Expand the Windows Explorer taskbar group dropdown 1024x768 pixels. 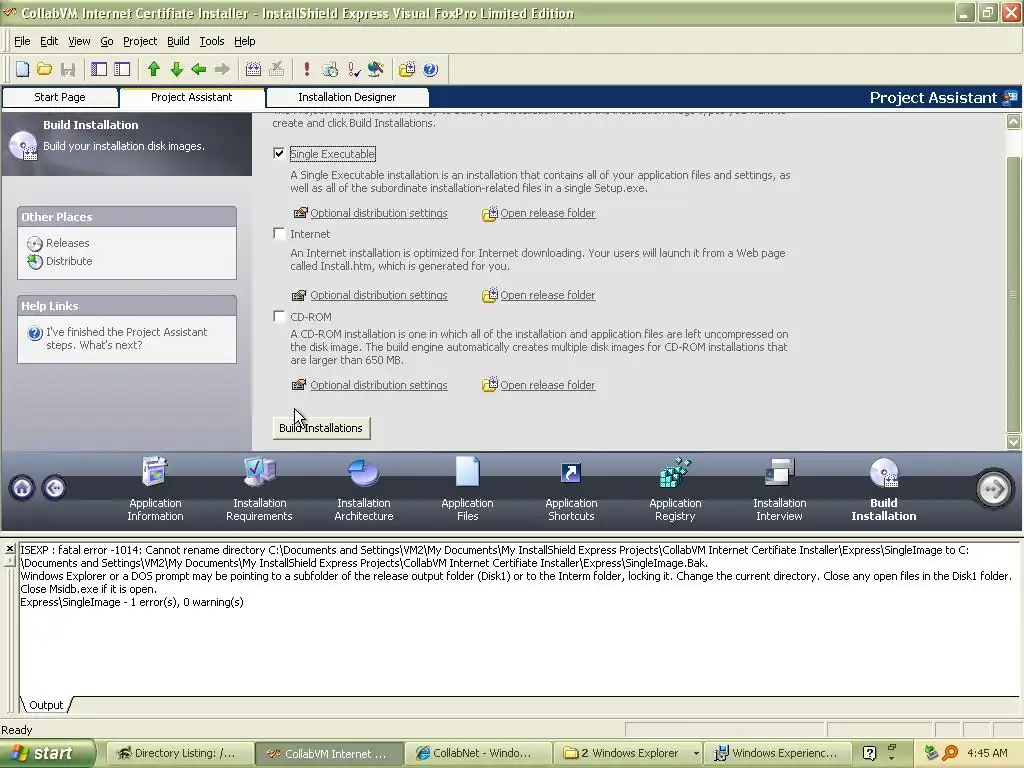696,754
